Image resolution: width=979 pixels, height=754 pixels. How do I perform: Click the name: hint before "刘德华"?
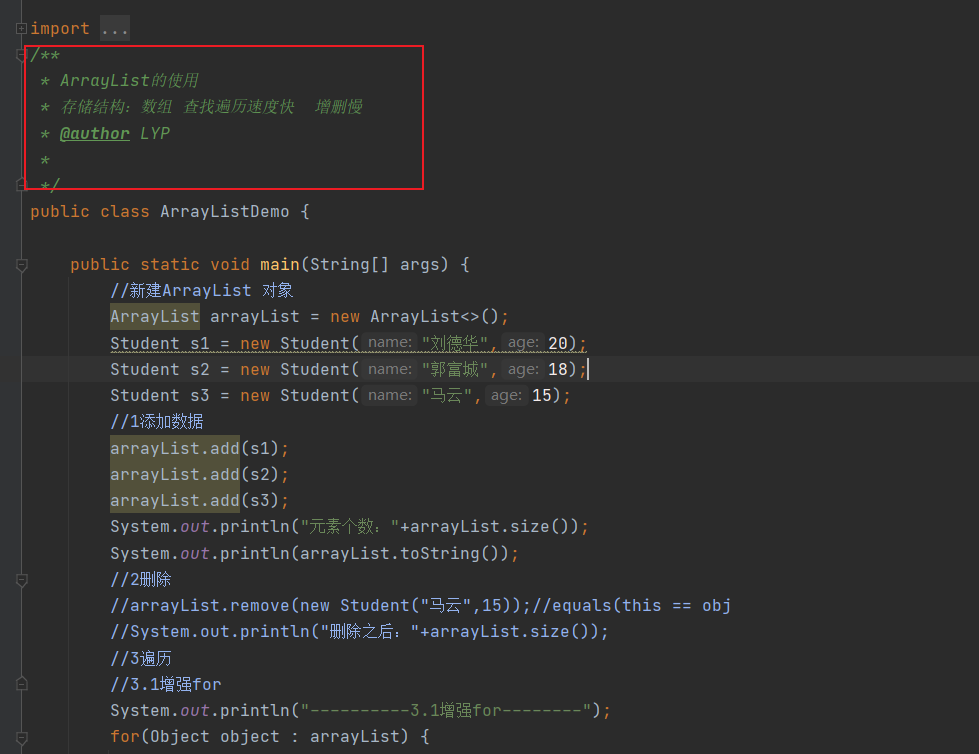point(390,343)
